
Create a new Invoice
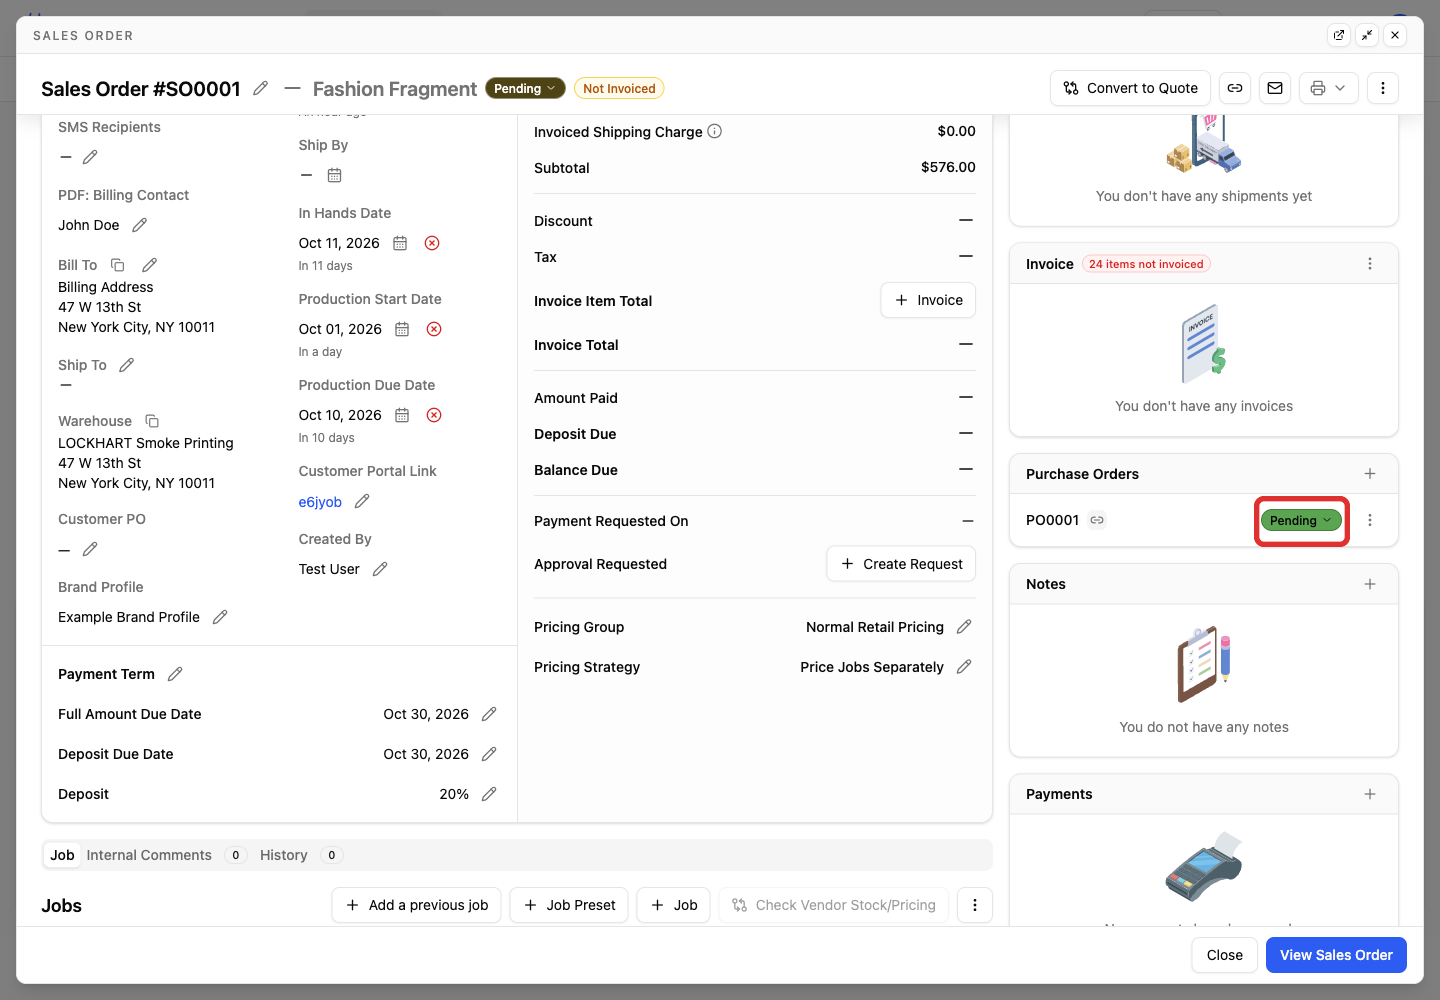click(928, 300)
